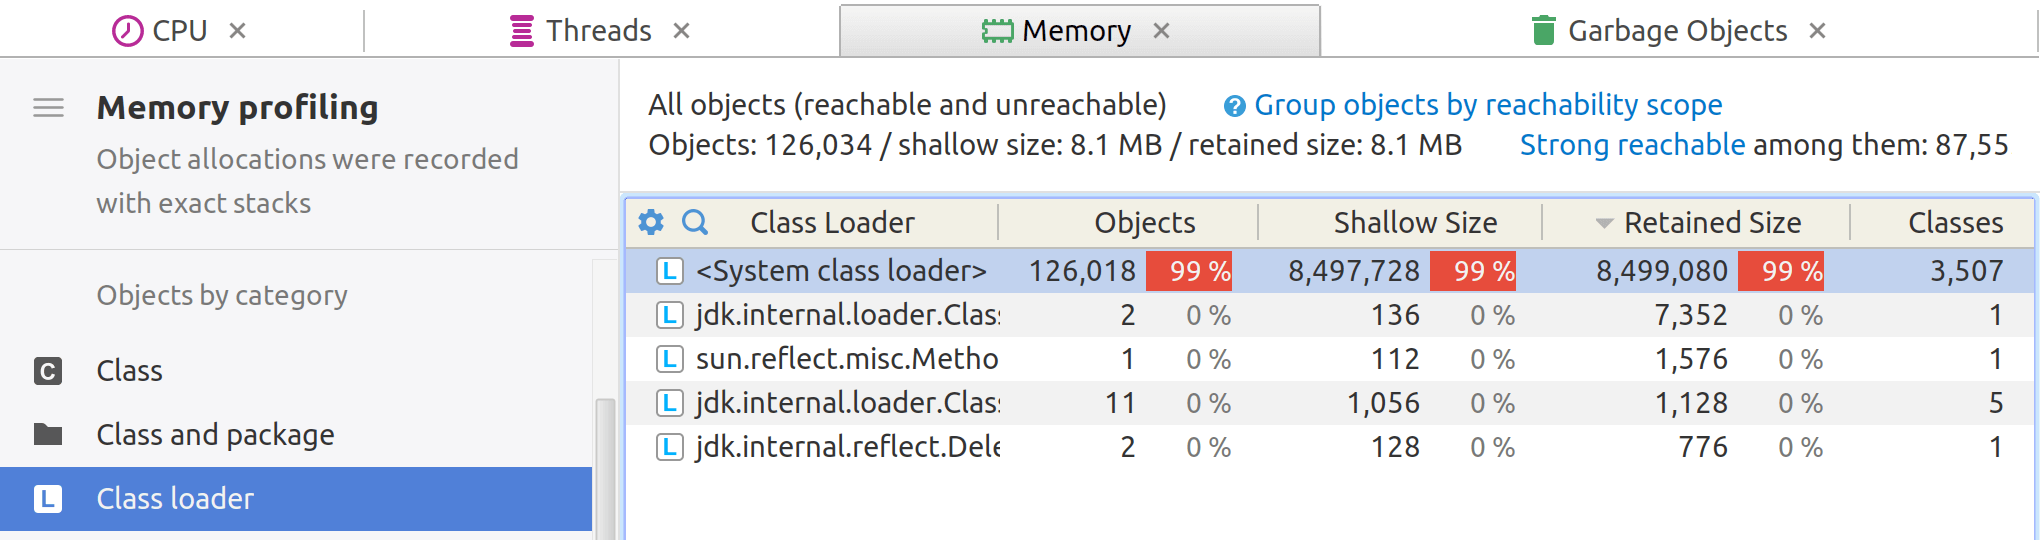Click the Garbage Objects trash bin icon
This screenshot has height=540, width=2040.
[1544, 31]
